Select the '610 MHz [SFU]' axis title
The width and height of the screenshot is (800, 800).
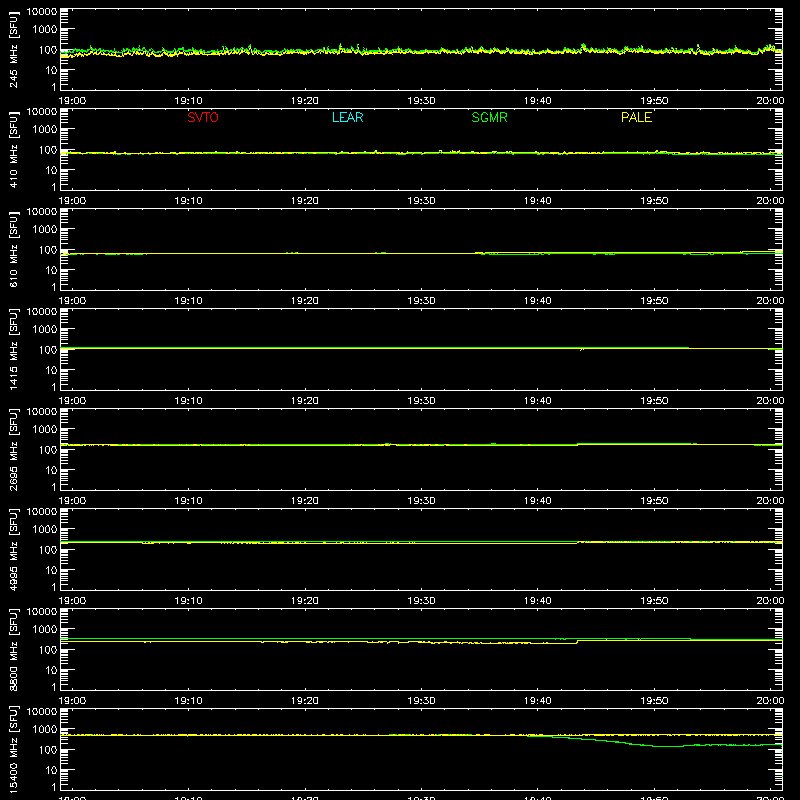(14, 249)
